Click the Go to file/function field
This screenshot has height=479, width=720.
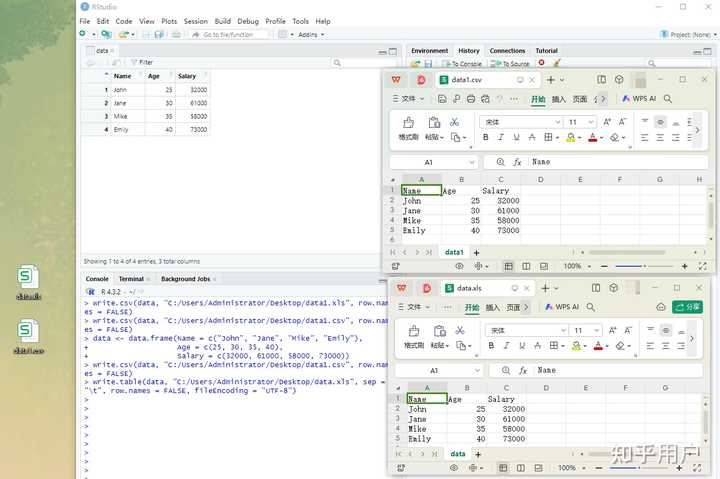click(x=229, y=34)
